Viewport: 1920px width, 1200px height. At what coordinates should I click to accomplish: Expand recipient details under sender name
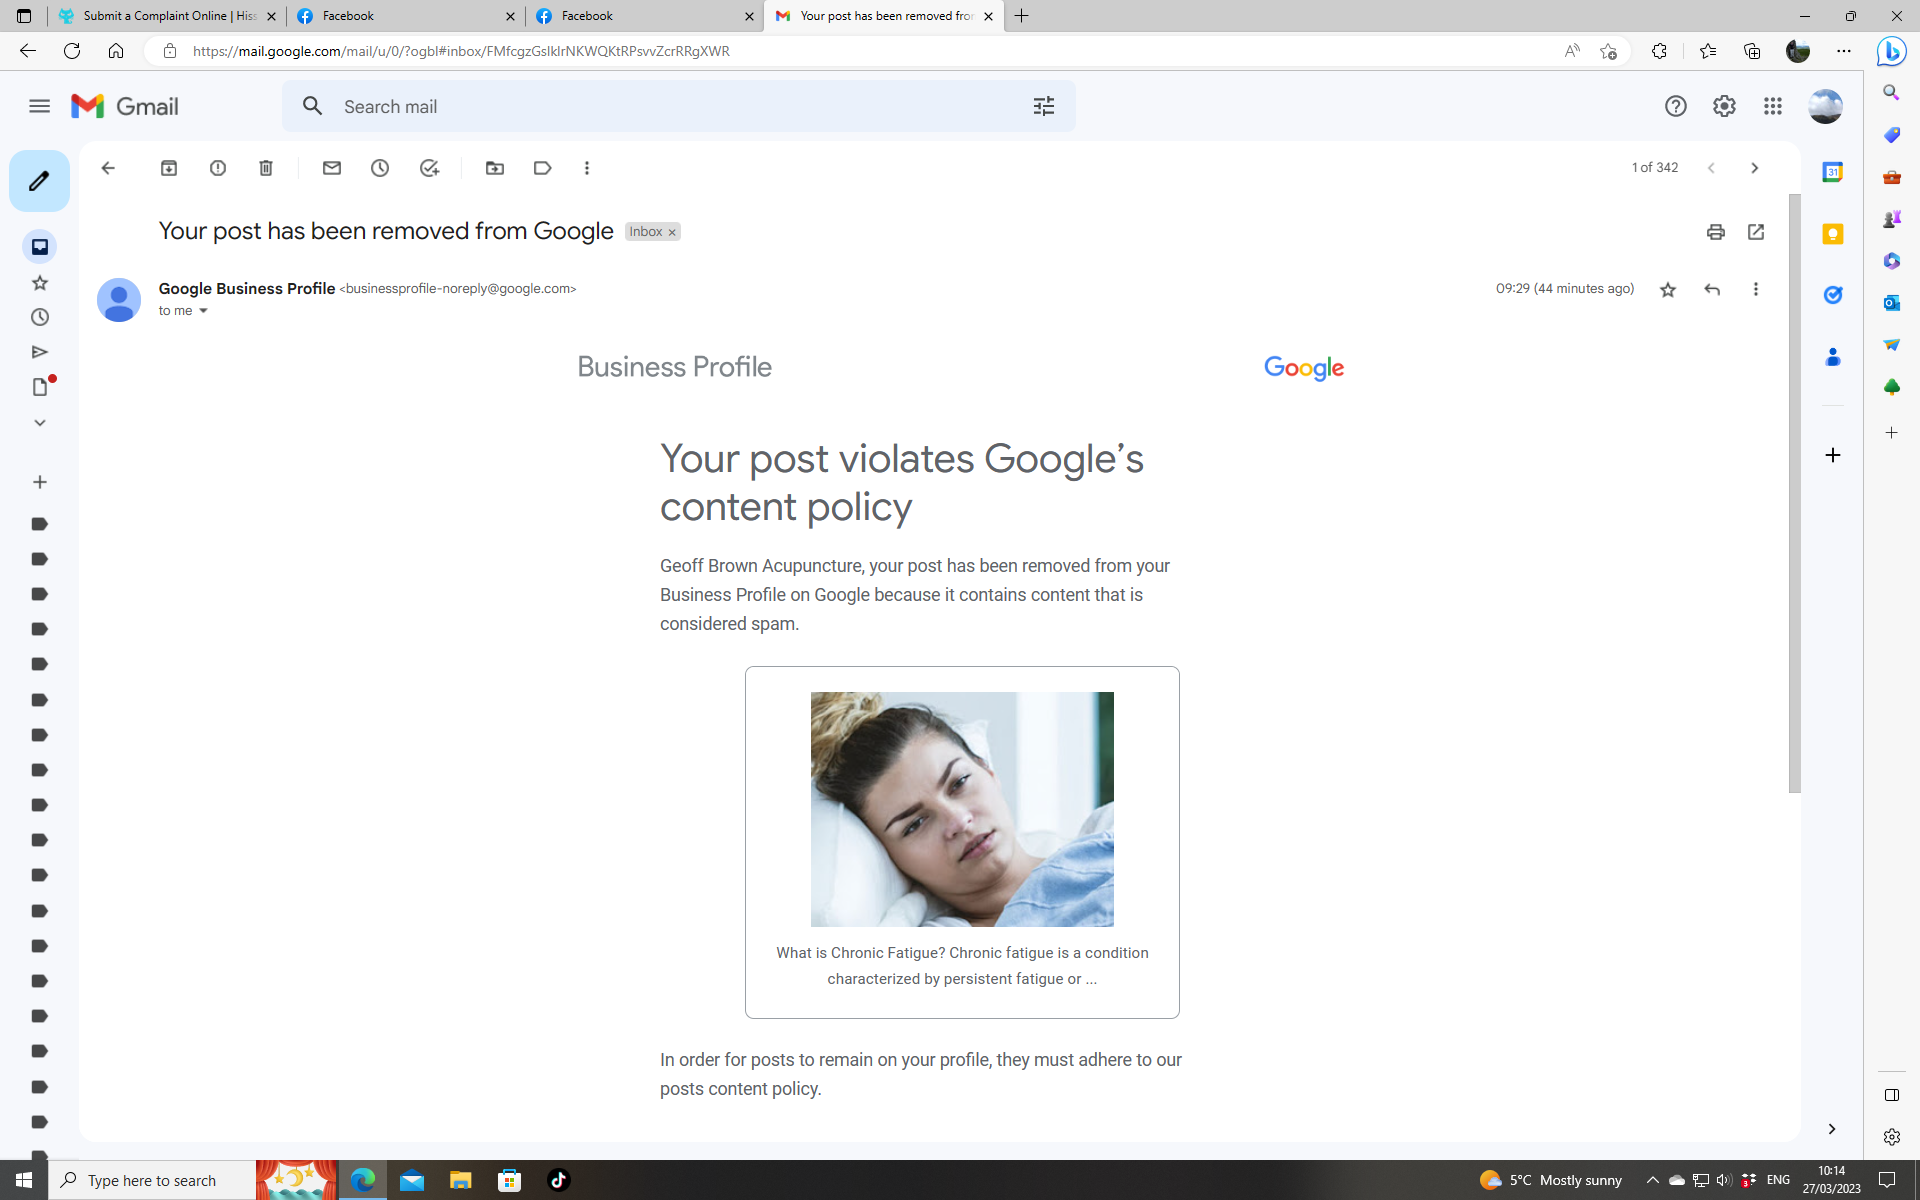(203, 310)
